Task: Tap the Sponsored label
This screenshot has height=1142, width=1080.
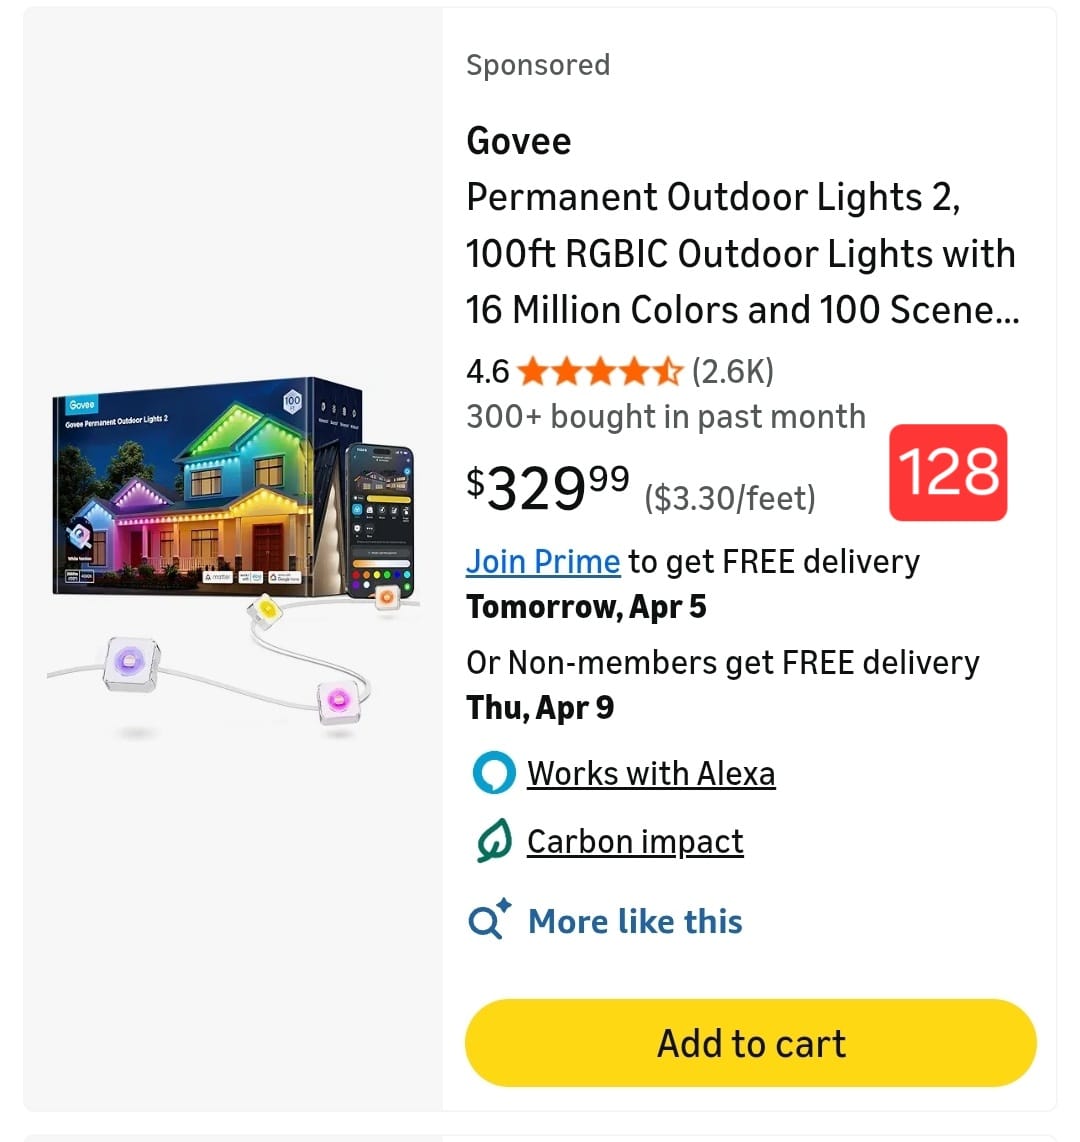Action: pyautogui.click(x=538, y=65)
